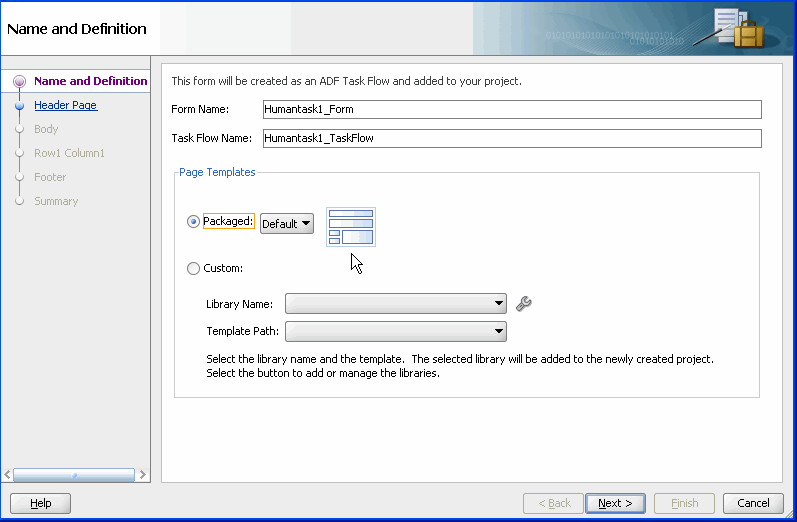Viewport: 797px width, 522px height.
Task: Go to the Header Page step link
Action: pyautogui.click(x=66, y=105)
